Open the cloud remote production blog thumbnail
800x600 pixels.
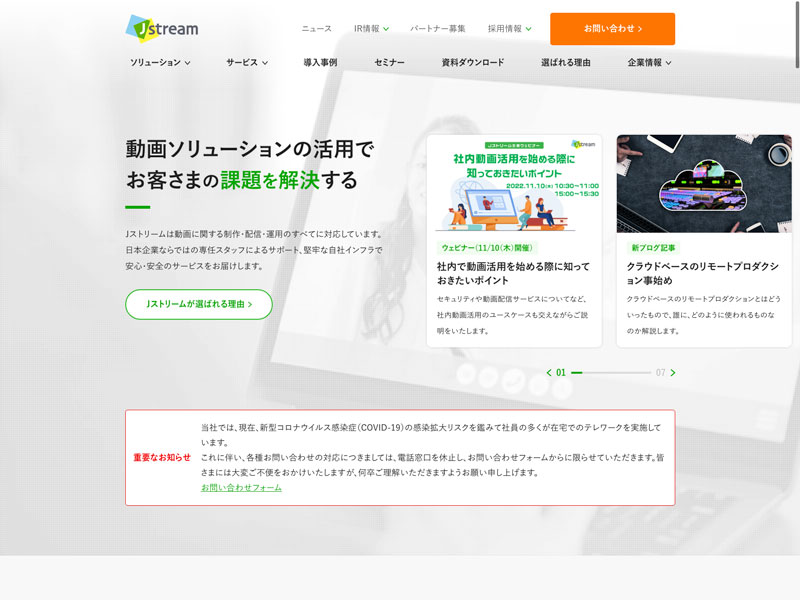point(704,184)
